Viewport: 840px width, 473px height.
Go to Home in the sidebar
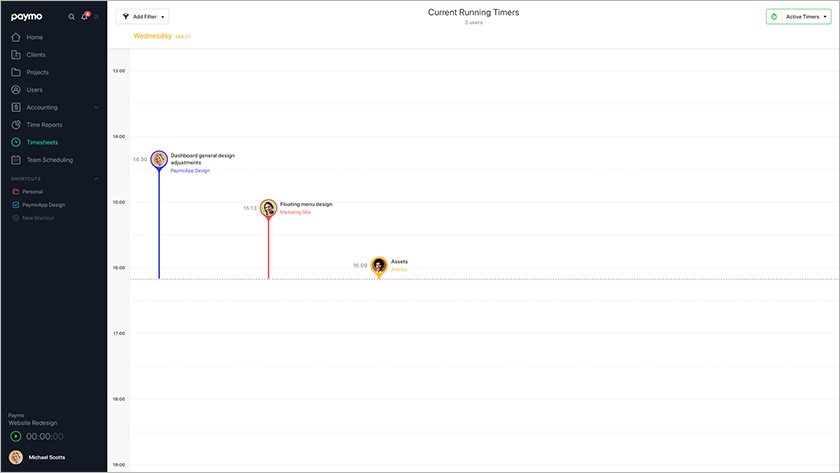click(x=35, y=37)
